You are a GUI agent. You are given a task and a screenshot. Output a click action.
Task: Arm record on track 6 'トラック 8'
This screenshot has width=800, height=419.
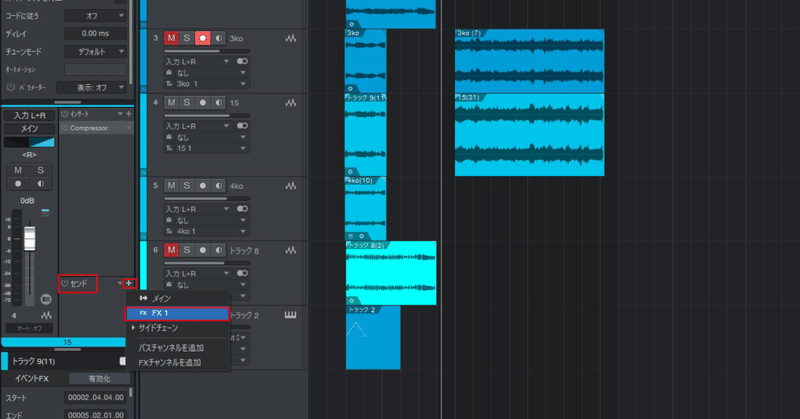tap(203, 250)
